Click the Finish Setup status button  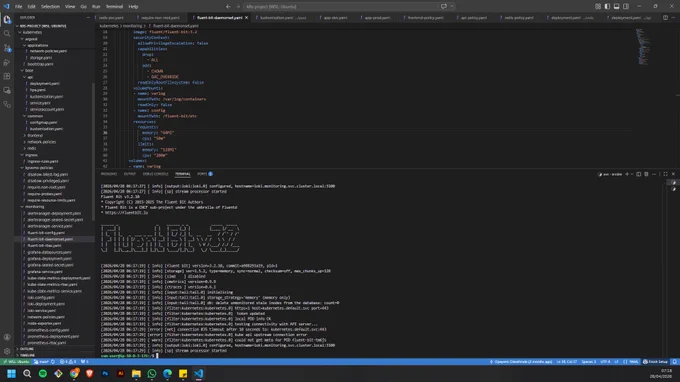click(x=655, y=362)
